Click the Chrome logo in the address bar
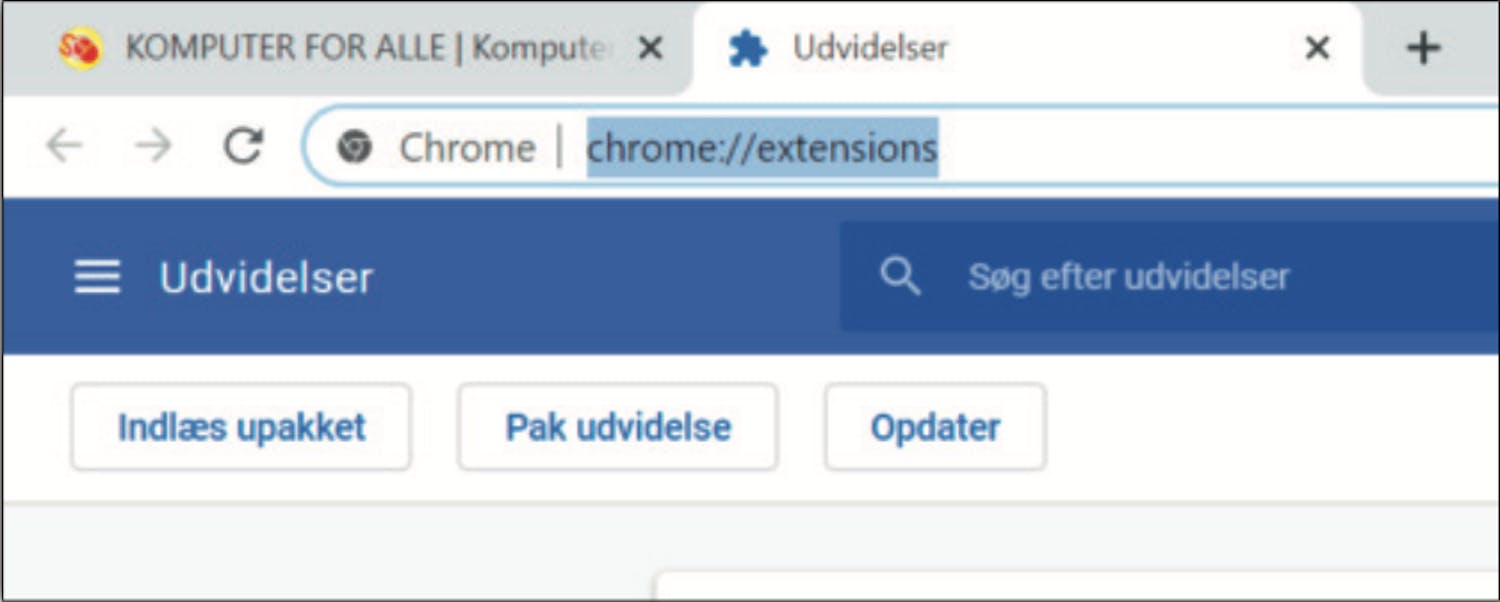 coord(353,148)
